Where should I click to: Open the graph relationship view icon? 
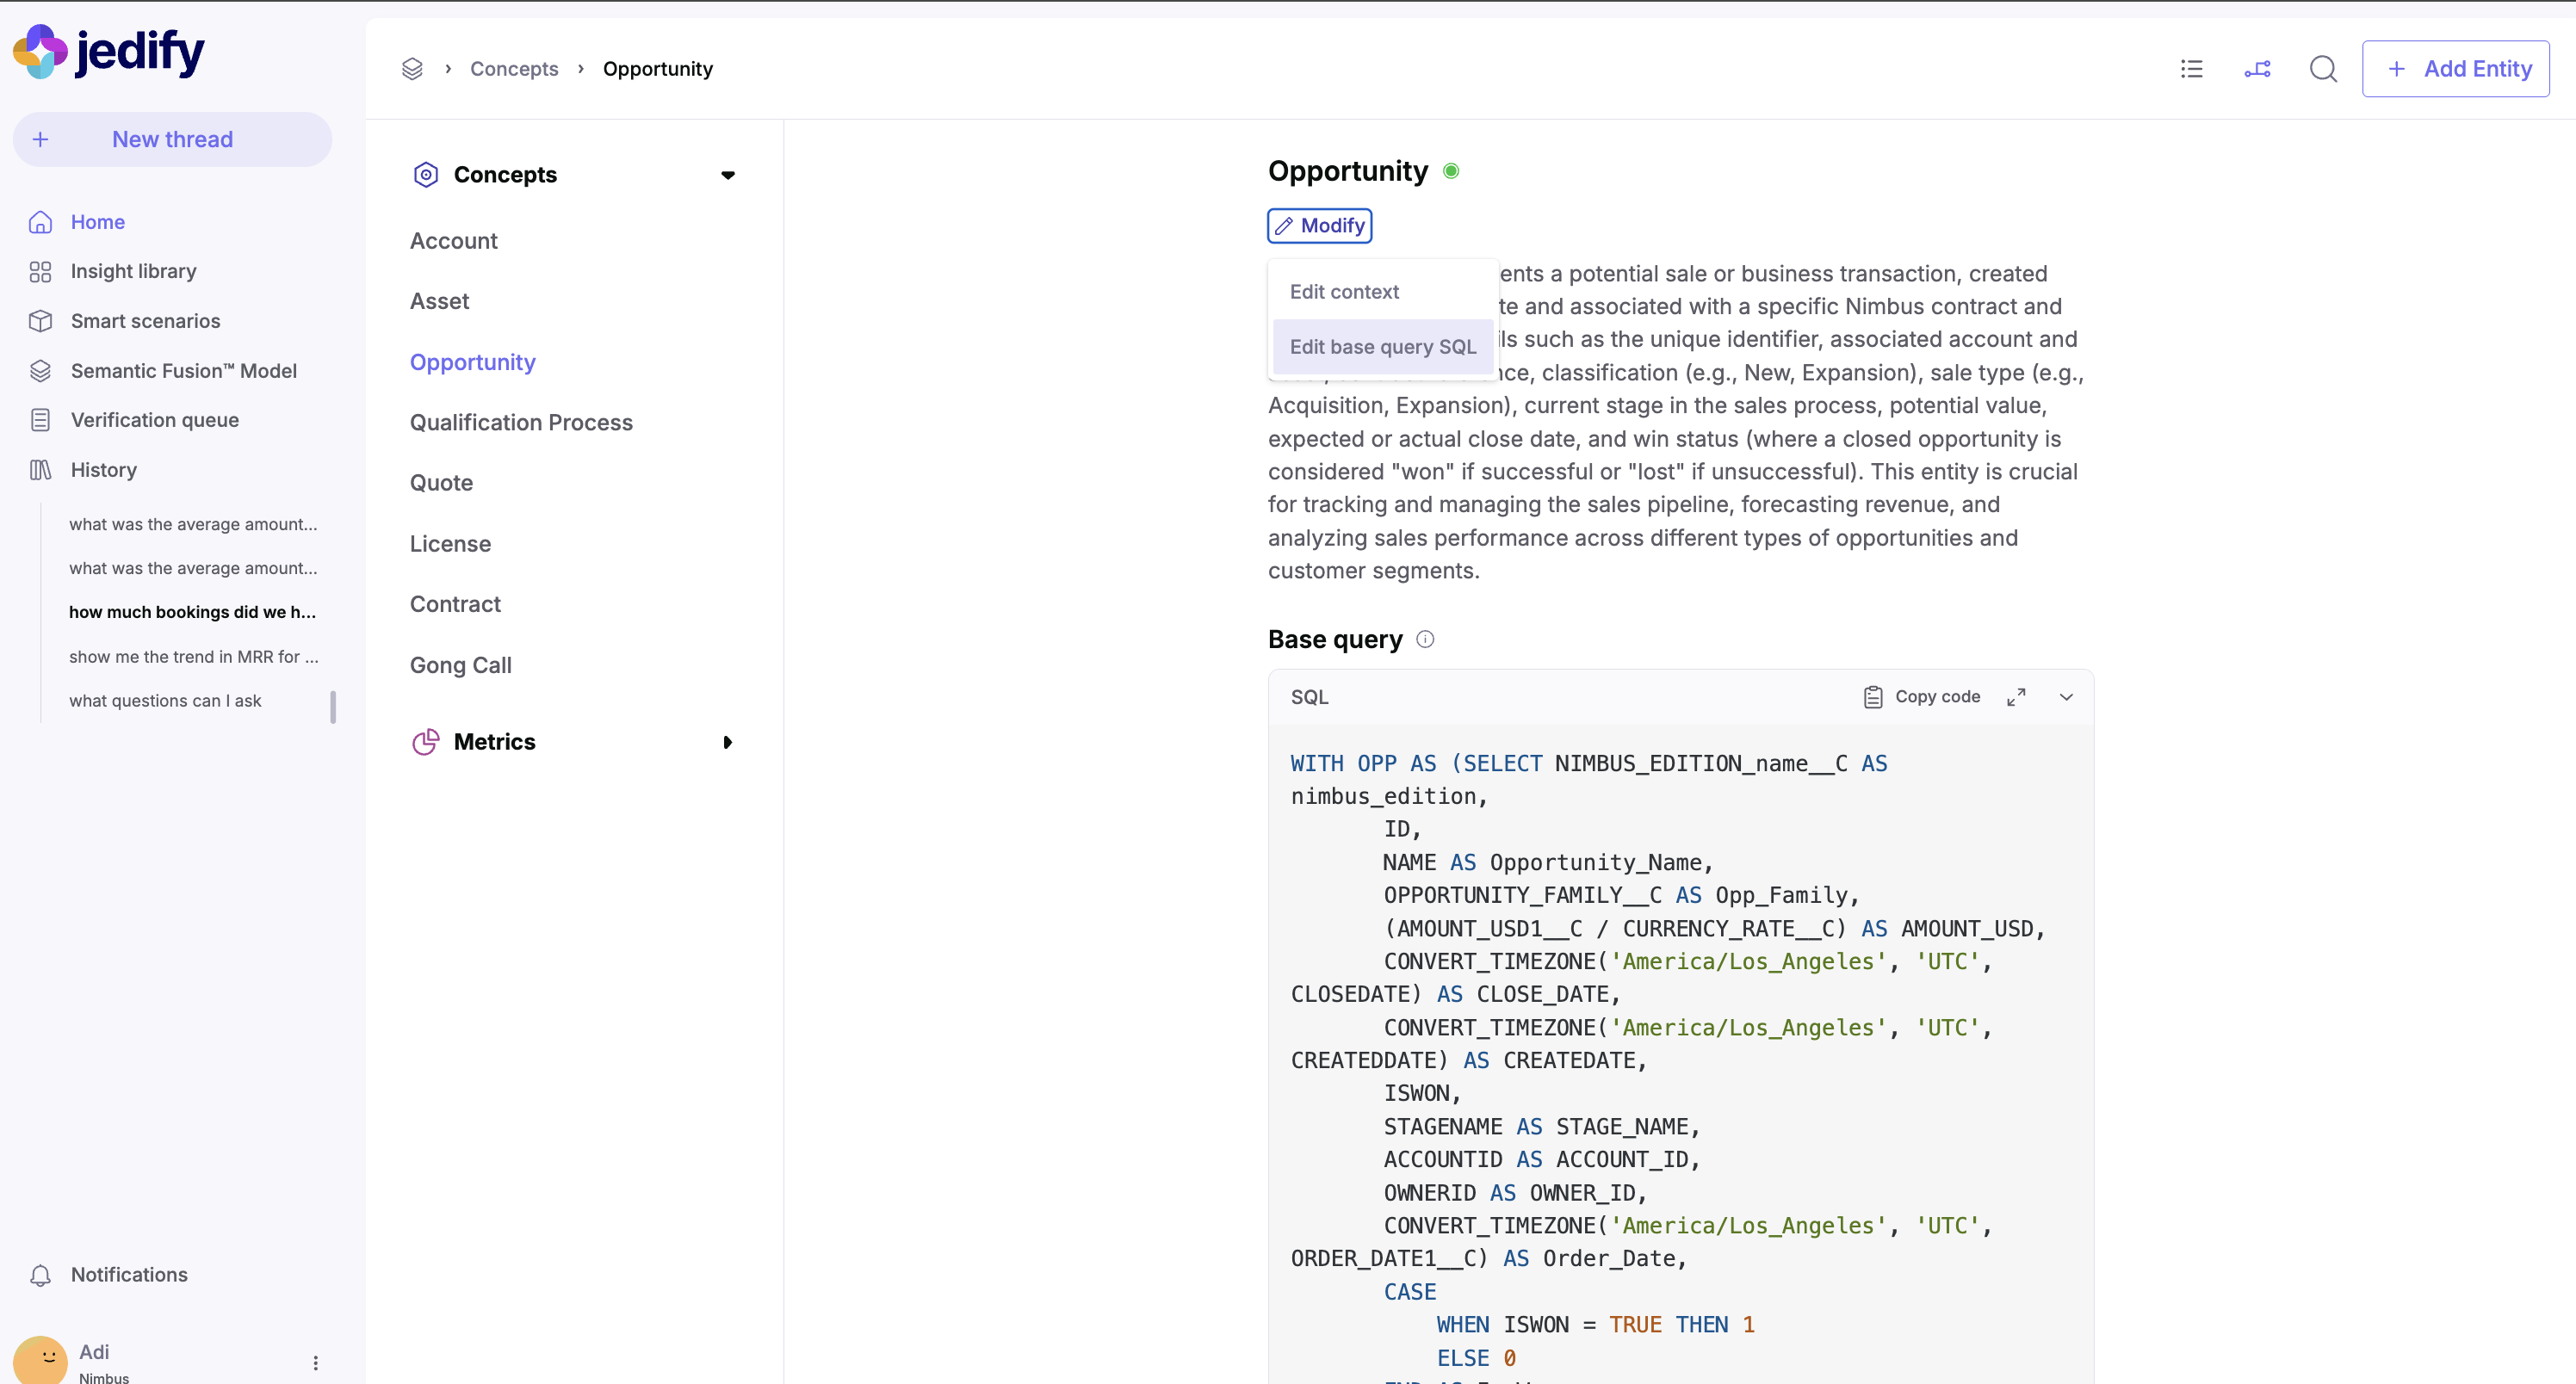point(2257,69)
